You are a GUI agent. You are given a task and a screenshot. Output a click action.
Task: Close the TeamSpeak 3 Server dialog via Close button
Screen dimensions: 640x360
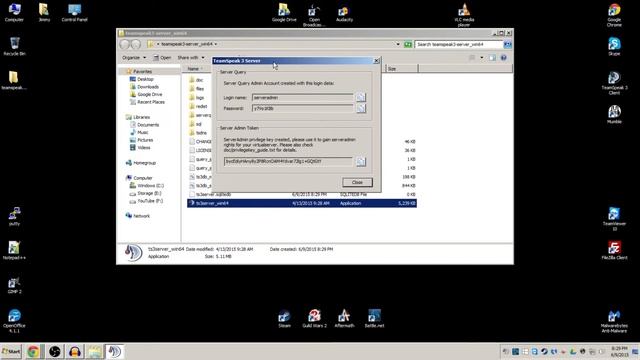coord(357,182)
